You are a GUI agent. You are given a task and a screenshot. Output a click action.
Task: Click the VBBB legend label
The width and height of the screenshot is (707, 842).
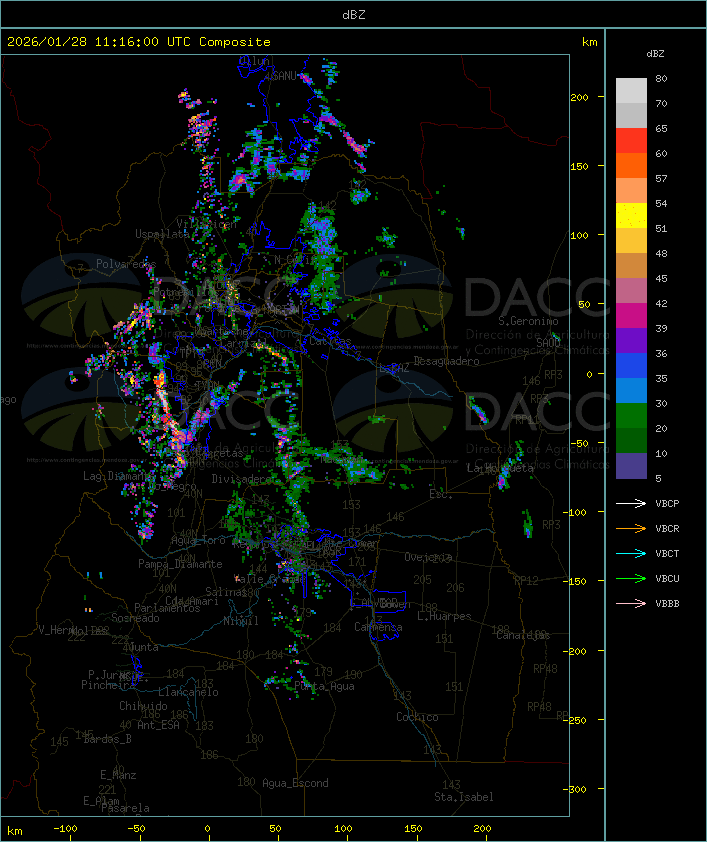coord(667,604)
